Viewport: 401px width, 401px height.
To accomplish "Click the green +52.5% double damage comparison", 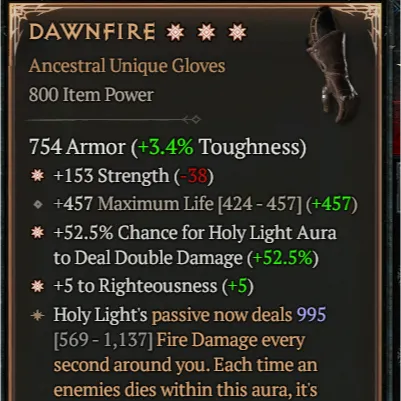I will [x=283, y=258].
